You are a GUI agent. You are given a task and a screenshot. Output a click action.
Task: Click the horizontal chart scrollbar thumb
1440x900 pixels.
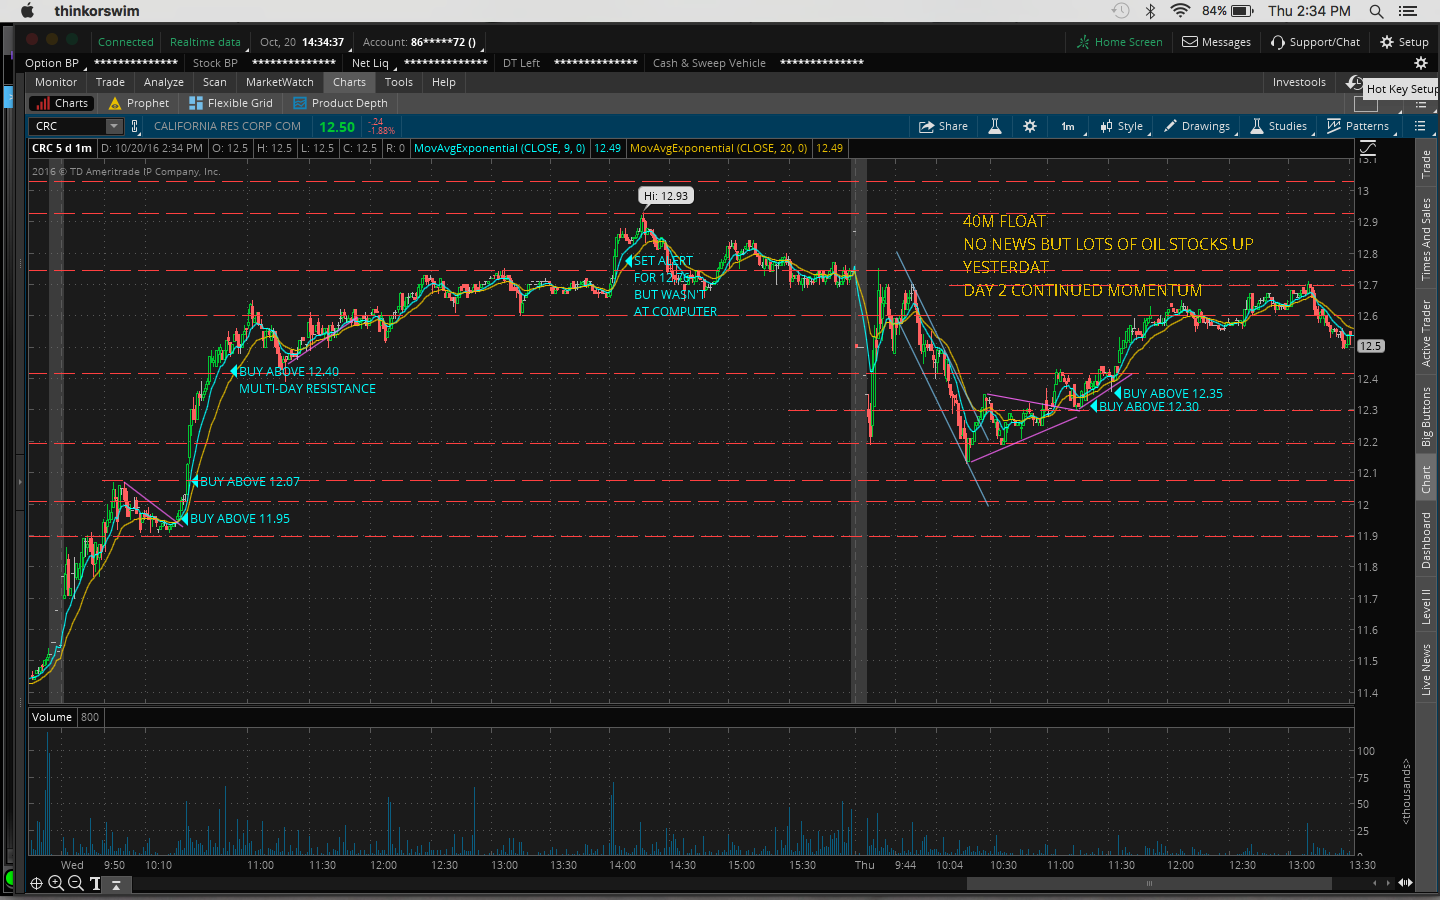(x=1148, y=883)
